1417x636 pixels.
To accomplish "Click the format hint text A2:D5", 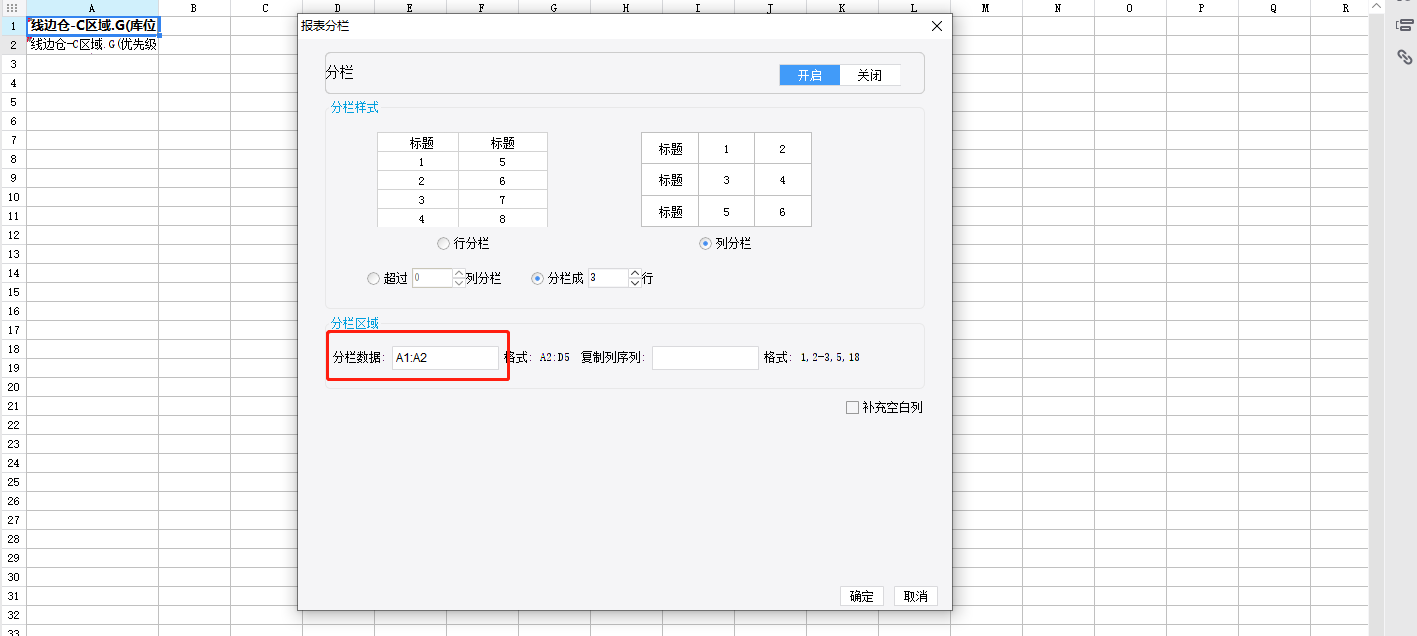I will (x=555, y=358).
